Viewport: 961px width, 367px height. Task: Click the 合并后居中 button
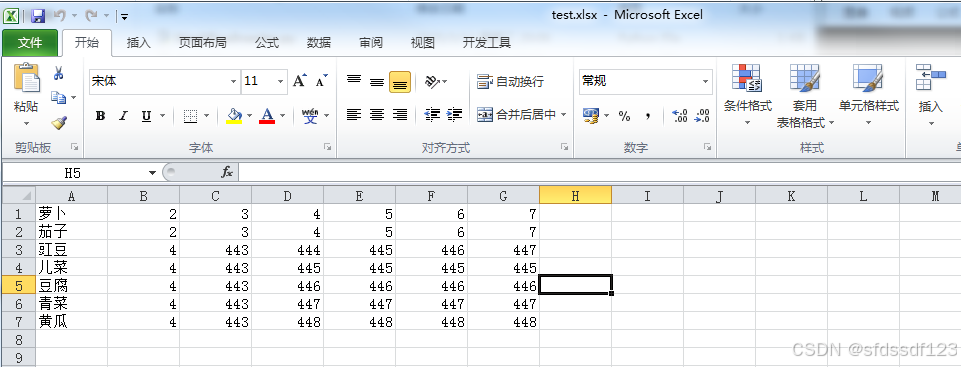coord(516,115)
